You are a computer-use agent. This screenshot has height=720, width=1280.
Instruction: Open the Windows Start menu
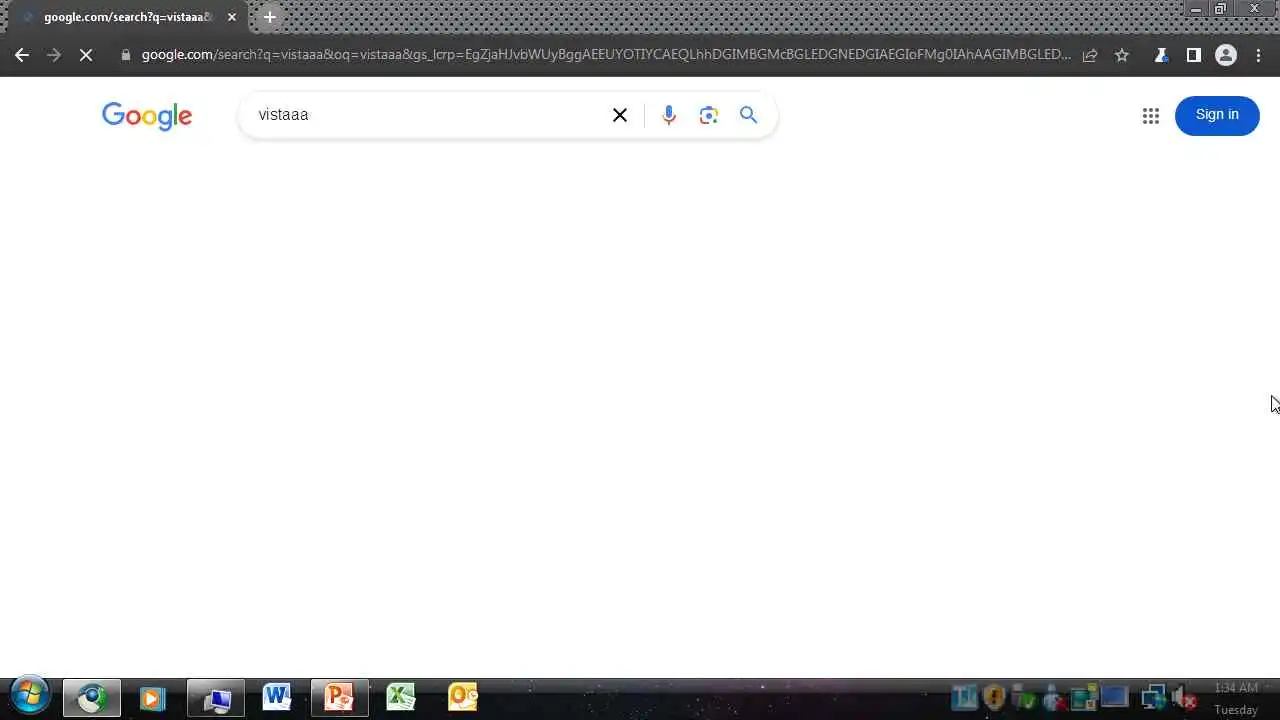point(30,697)
